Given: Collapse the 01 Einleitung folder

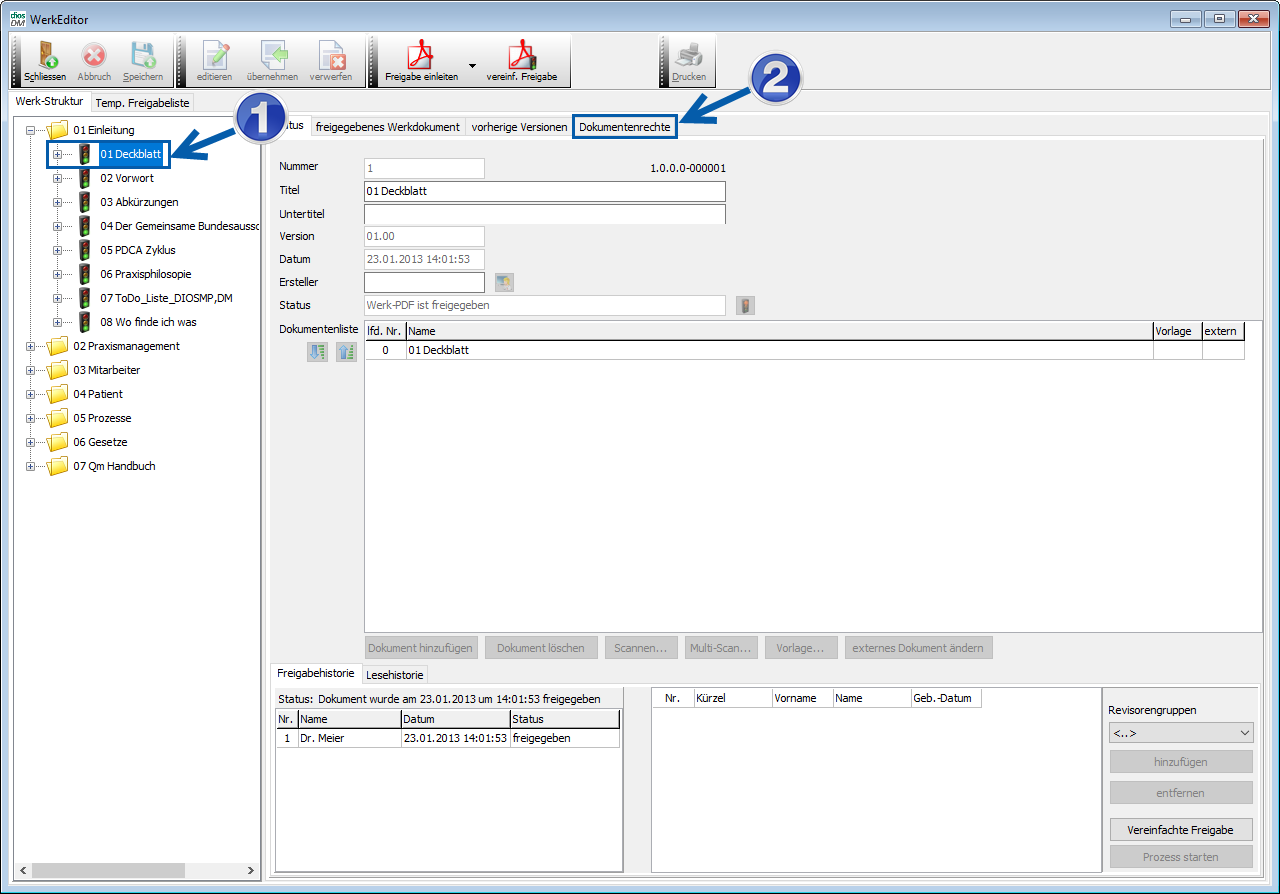Looking at the screenshot, I should [31, 130].
